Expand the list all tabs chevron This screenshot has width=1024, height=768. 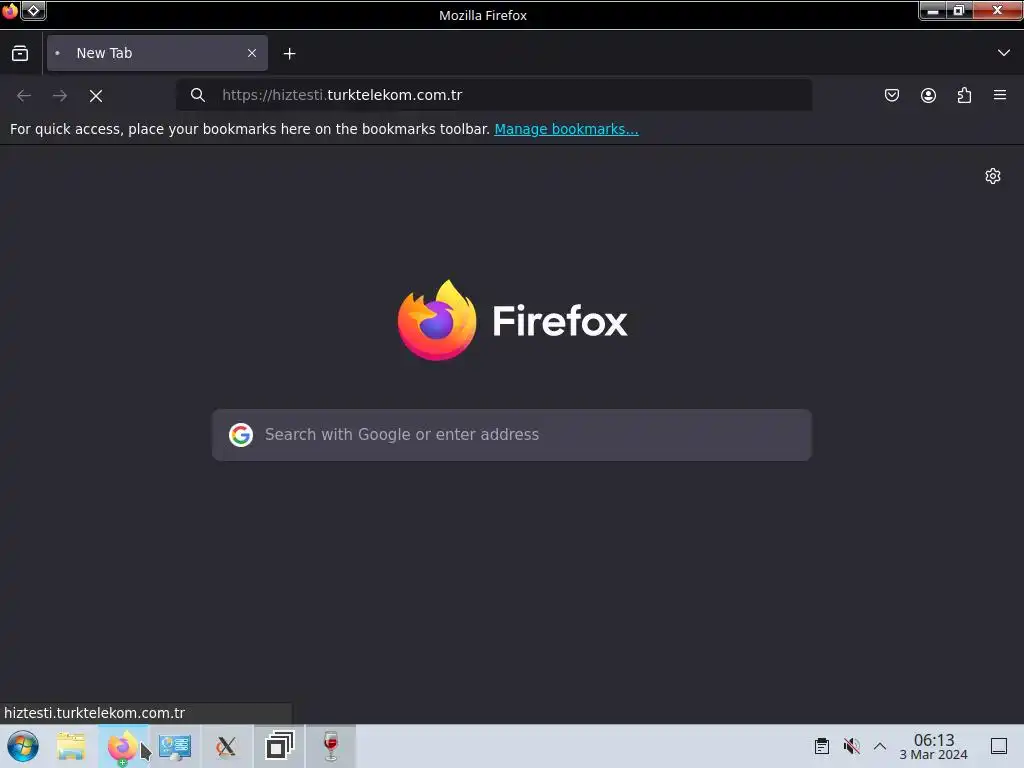(1004, 53)
